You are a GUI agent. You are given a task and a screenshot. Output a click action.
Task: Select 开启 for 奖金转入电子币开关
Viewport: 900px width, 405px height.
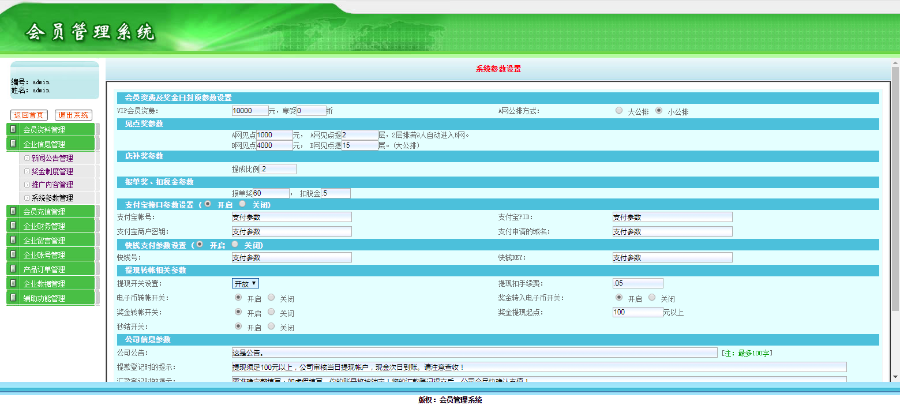(x=619, y=298)
